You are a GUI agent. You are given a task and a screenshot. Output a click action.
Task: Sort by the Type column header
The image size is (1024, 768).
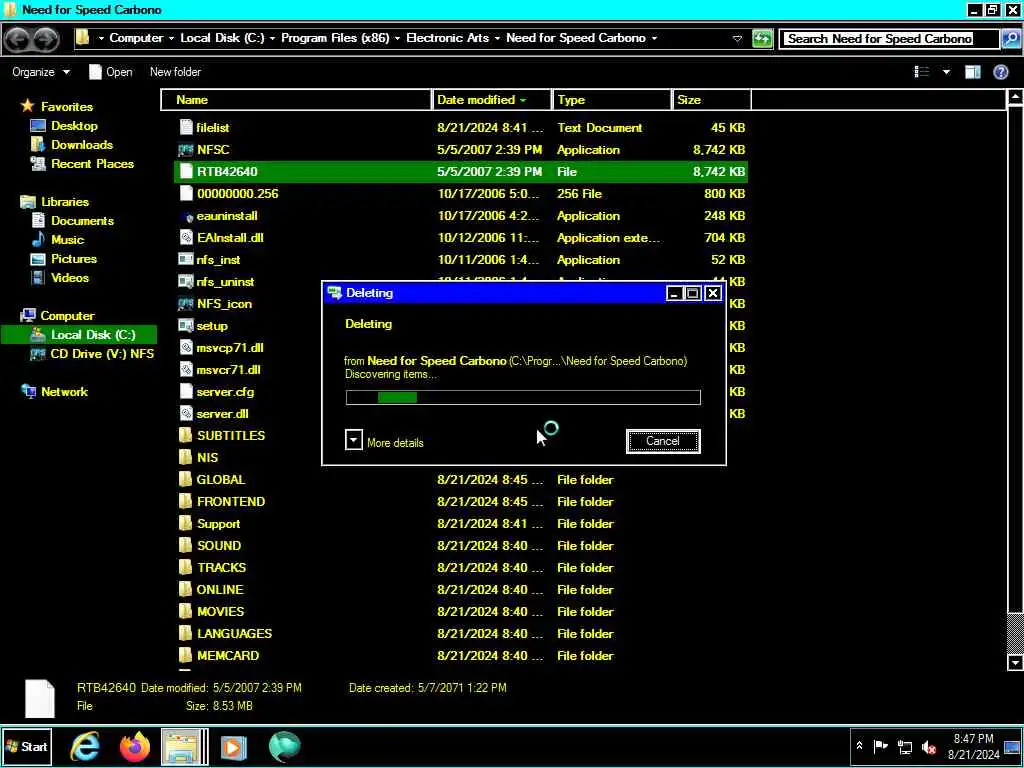612,100
